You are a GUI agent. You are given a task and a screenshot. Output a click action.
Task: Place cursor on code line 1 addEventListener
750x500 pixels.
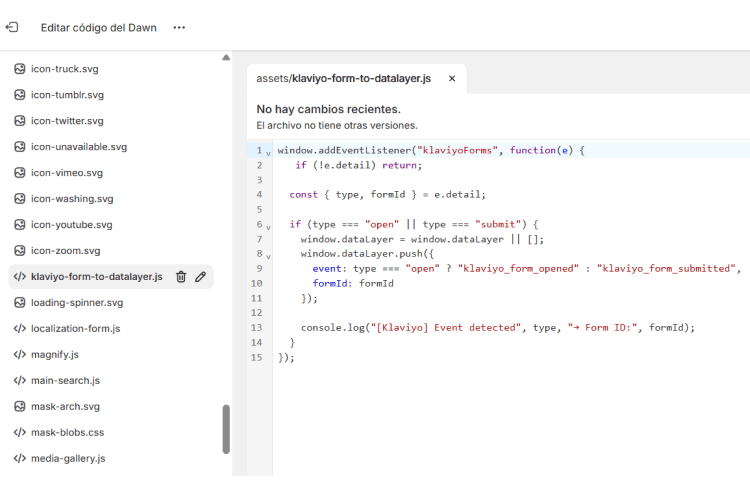point(431,150)
